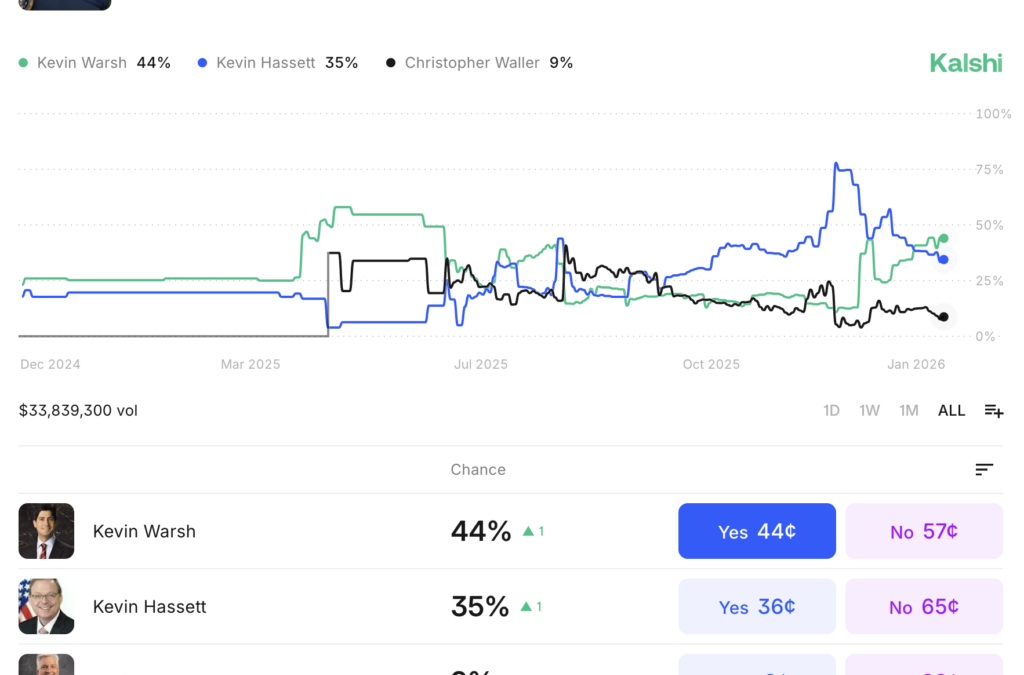Click the green up arrow beside 44%
The image size is (1024, 675).
click(528, 531)
